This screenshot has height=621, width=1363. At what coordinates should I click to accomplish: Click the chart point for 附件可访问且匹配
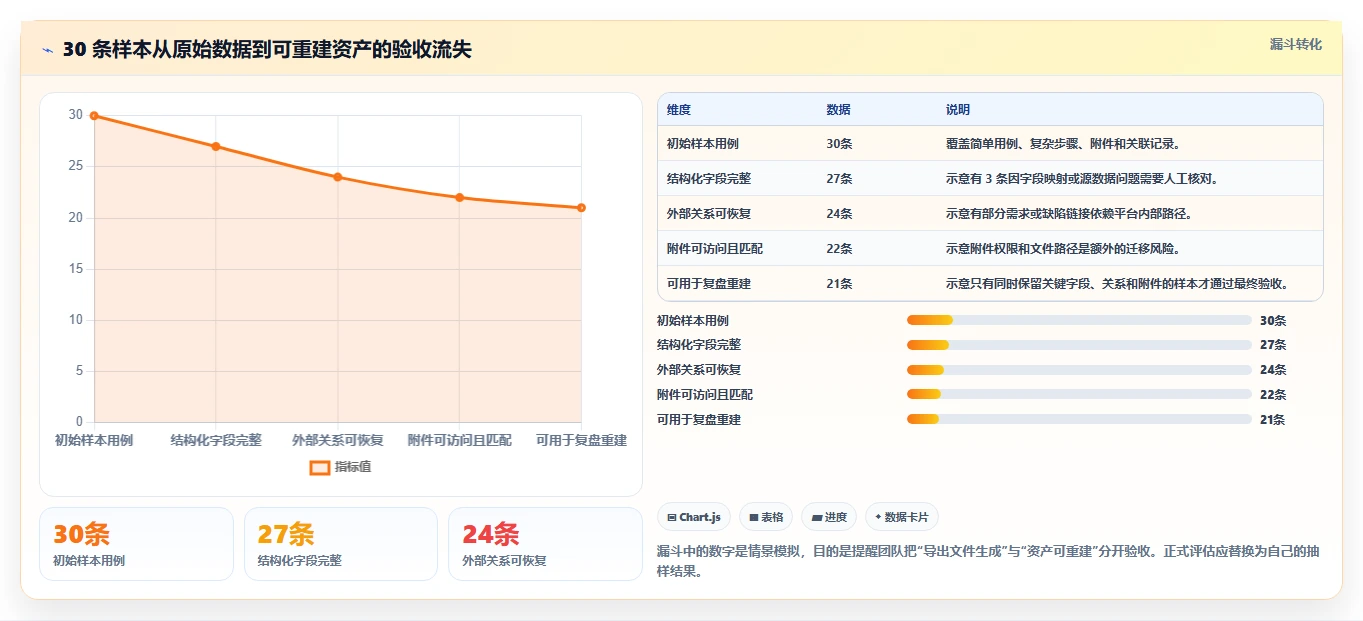[x=460, y=198]
